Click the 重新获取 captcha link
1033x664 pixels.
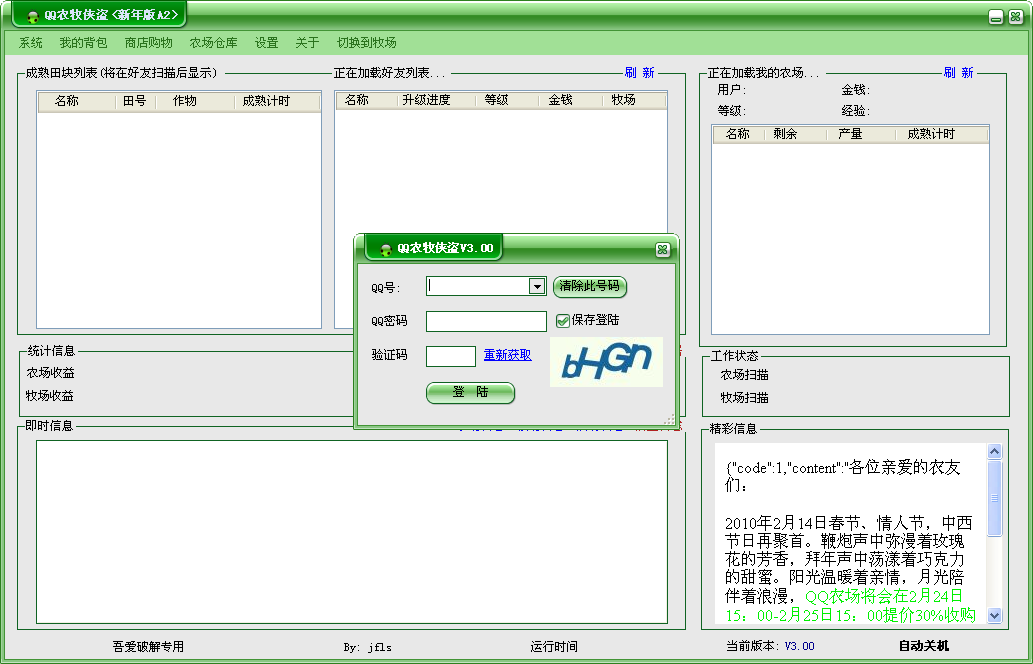pyautogui.click(x=507, y=355)
